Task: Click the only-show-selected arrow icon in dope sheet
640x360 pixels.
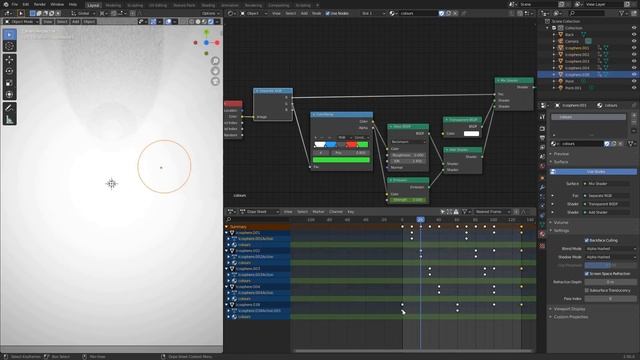Action: tap(442, 211)
